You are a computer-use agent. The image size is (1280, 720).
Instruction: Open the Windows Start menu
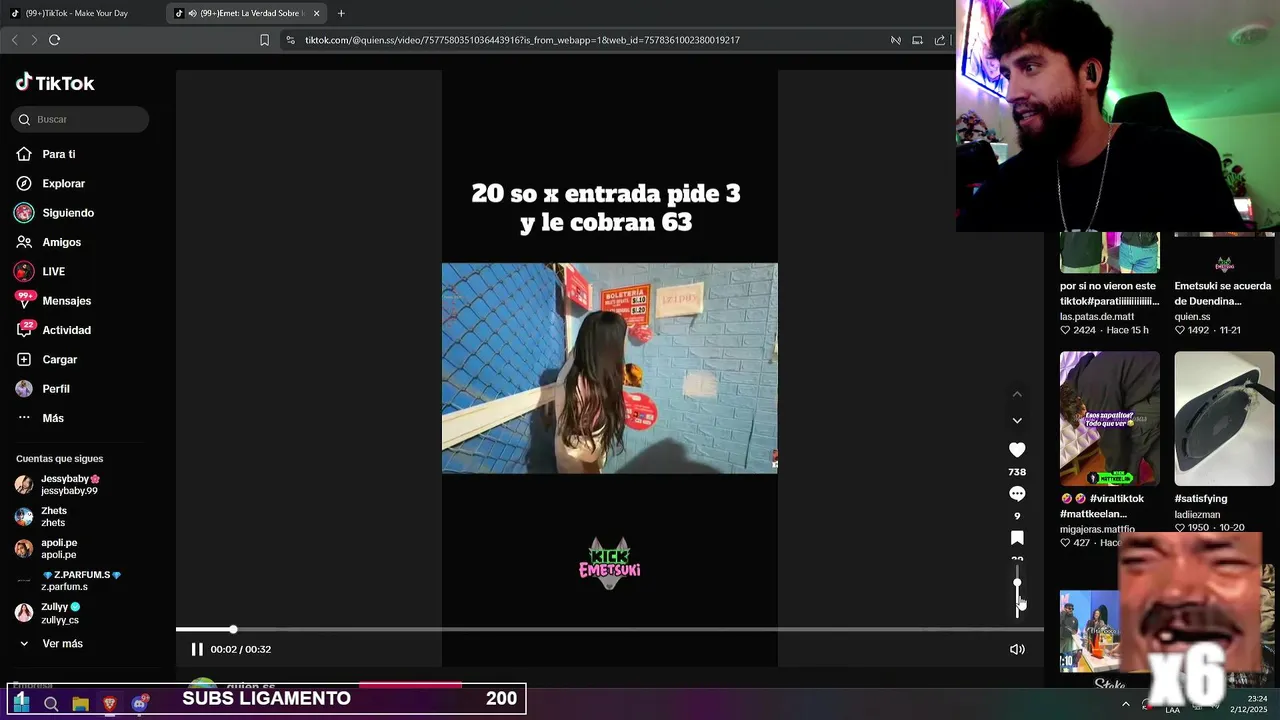click(x=21, y=703)
